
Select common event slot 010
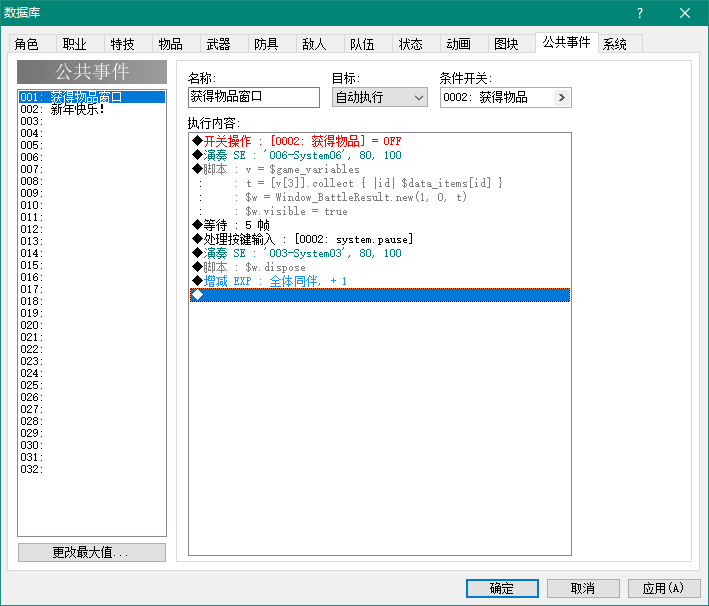pos(92,205)
